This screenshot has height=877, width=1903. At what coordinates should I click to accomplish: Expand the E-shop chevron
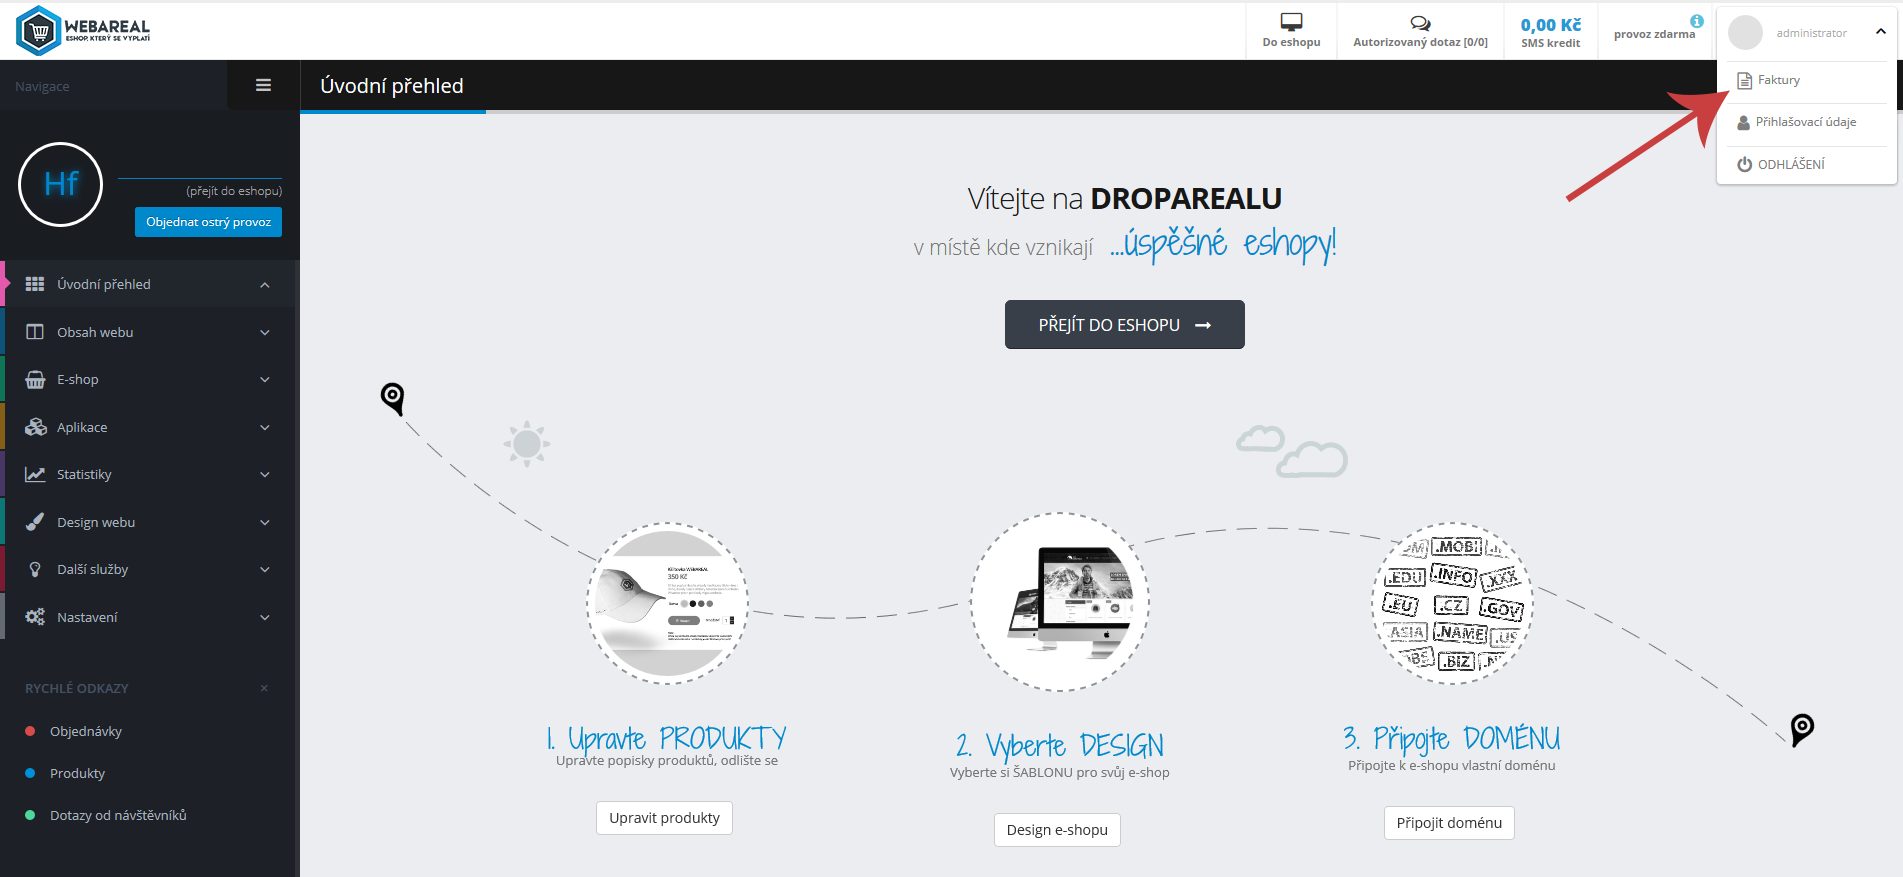click(265, 379)
